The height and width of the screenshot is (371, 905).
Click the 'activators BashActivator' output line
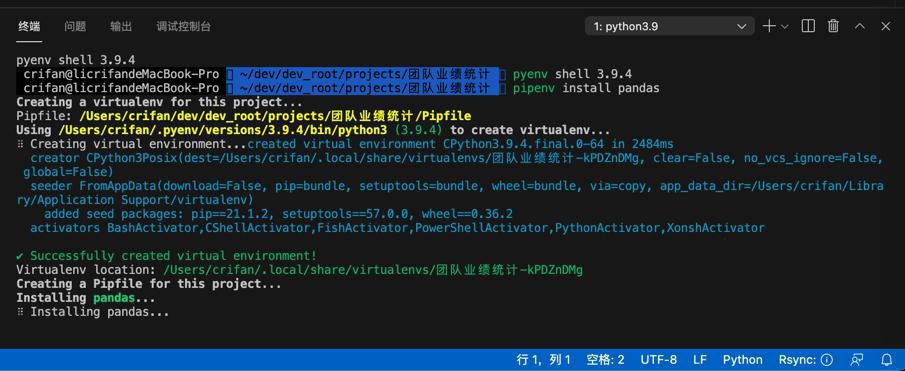click(397, 228)
